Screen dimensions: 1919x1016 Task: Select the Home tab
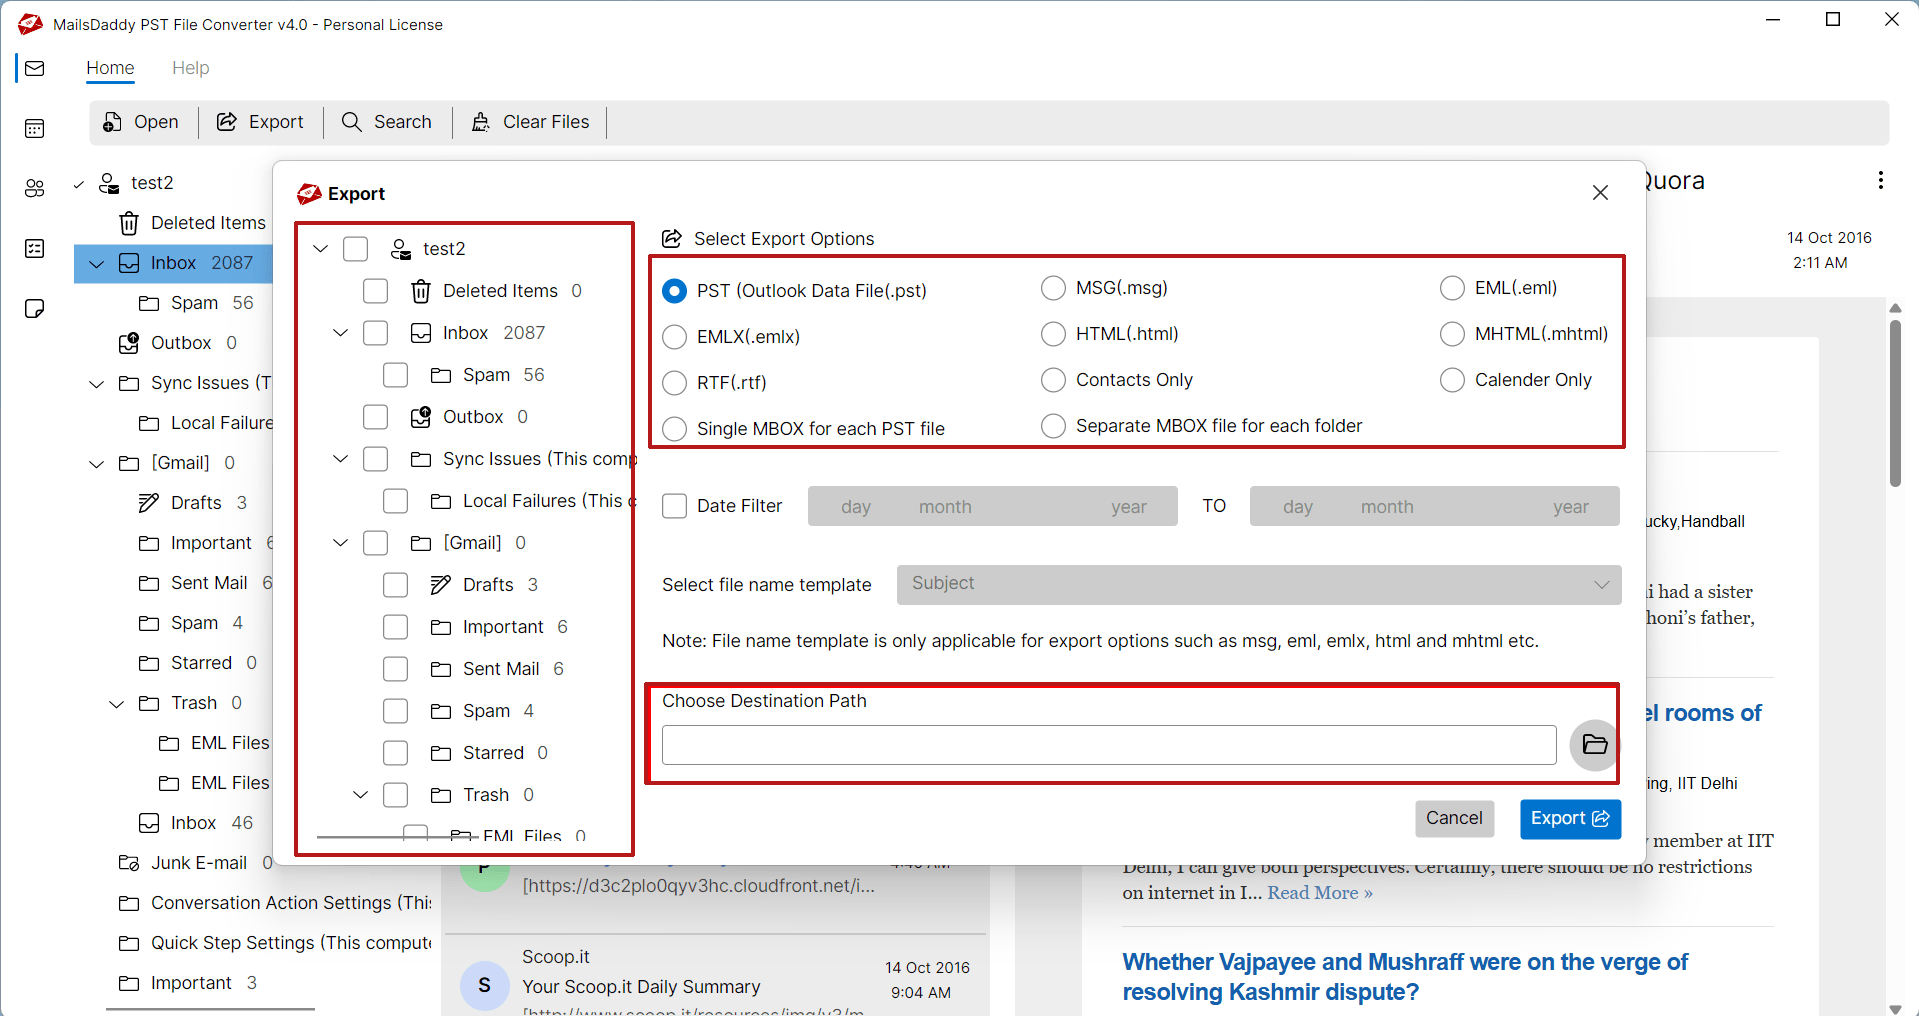coord(110,68)
